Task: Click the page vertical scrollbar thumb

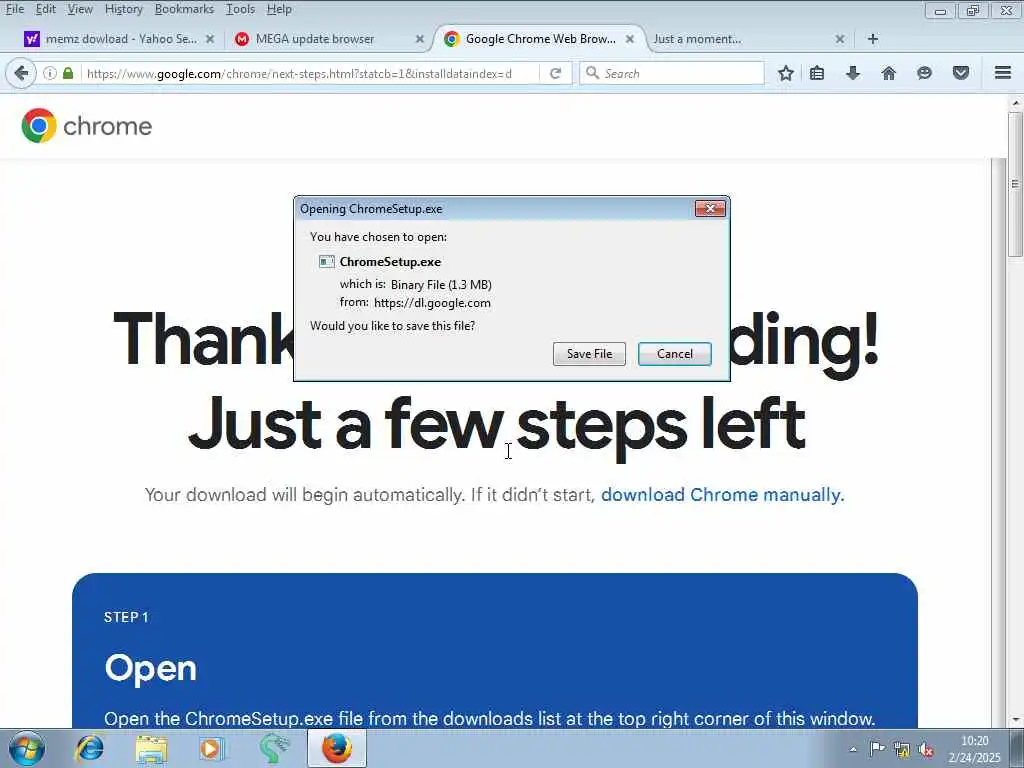Action: [1014, 184]
